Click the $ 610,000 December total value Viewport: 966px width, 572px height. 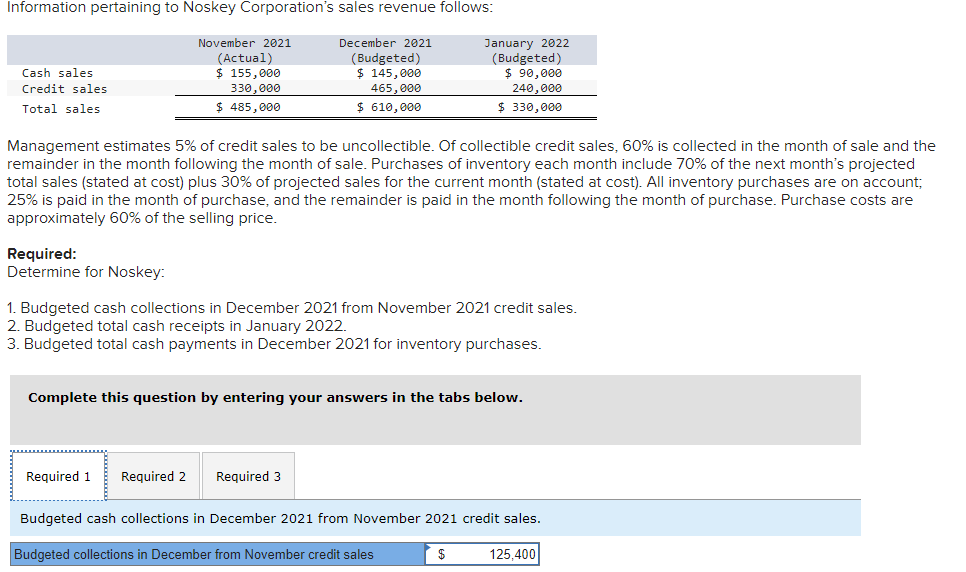pos(389,107)
